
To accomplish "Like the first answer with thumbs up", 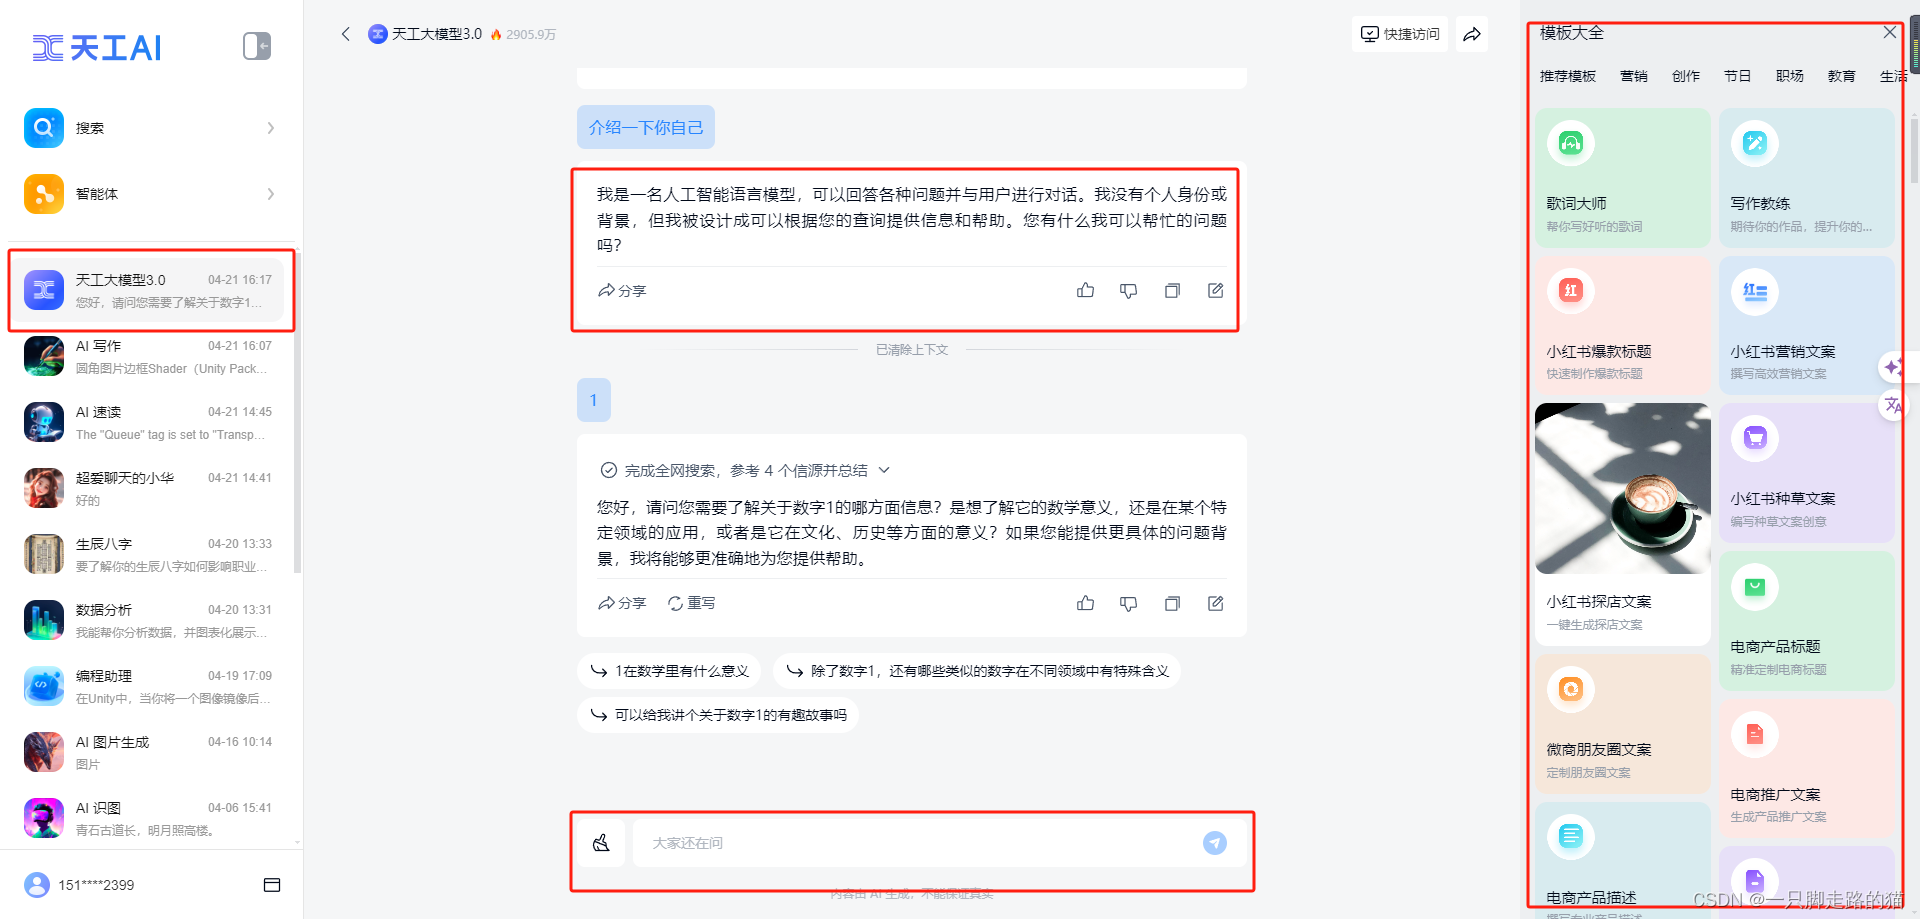I will tap(1086, 291).
